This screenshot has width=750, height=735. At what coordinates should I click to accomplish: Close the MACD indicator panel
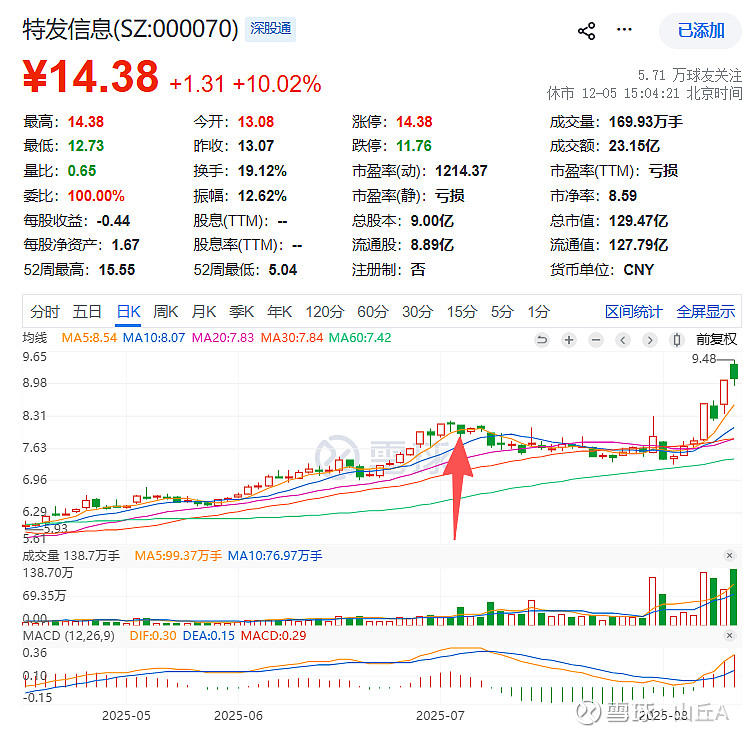pos(729,636)
